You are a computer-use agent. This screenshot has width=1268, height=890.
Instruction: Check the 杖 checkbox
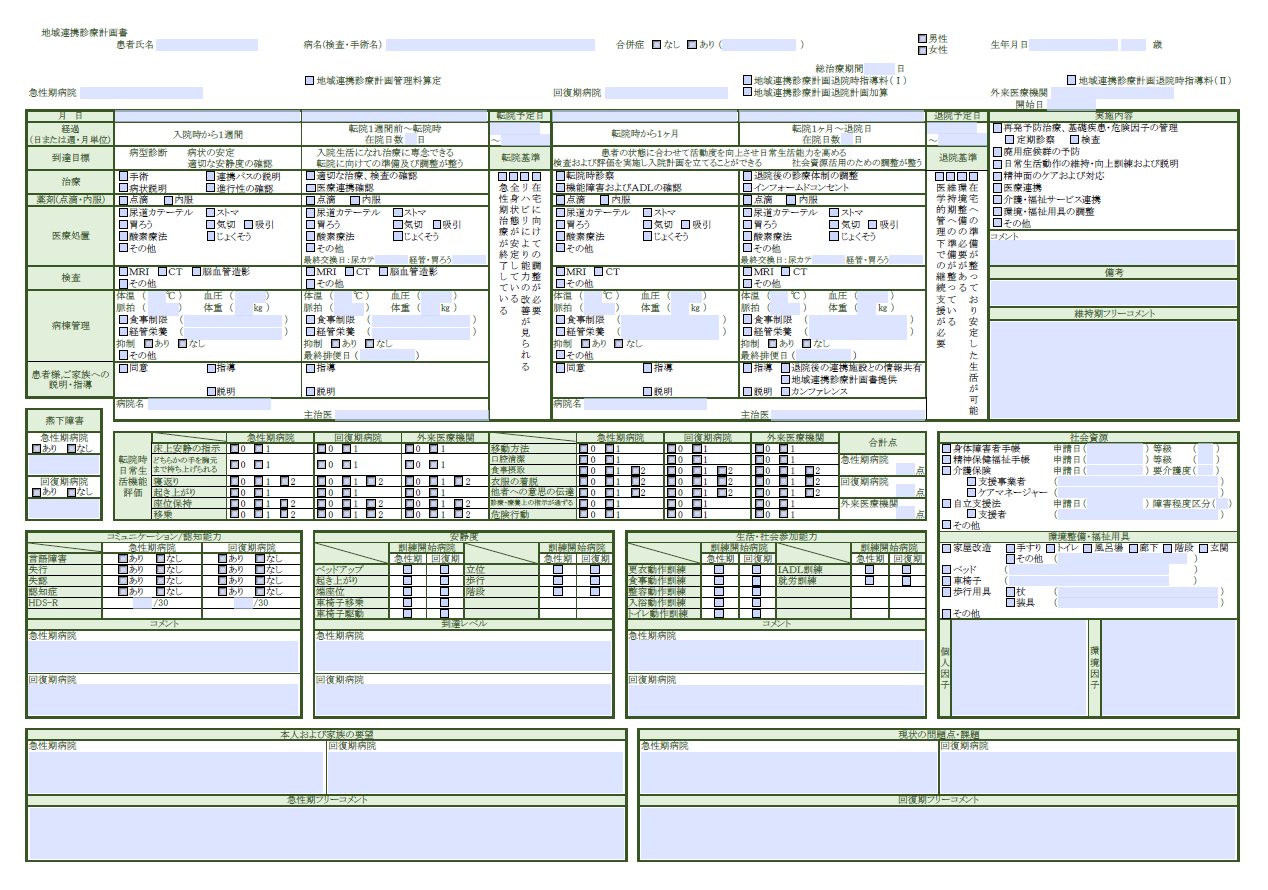tap(1010, 592)
